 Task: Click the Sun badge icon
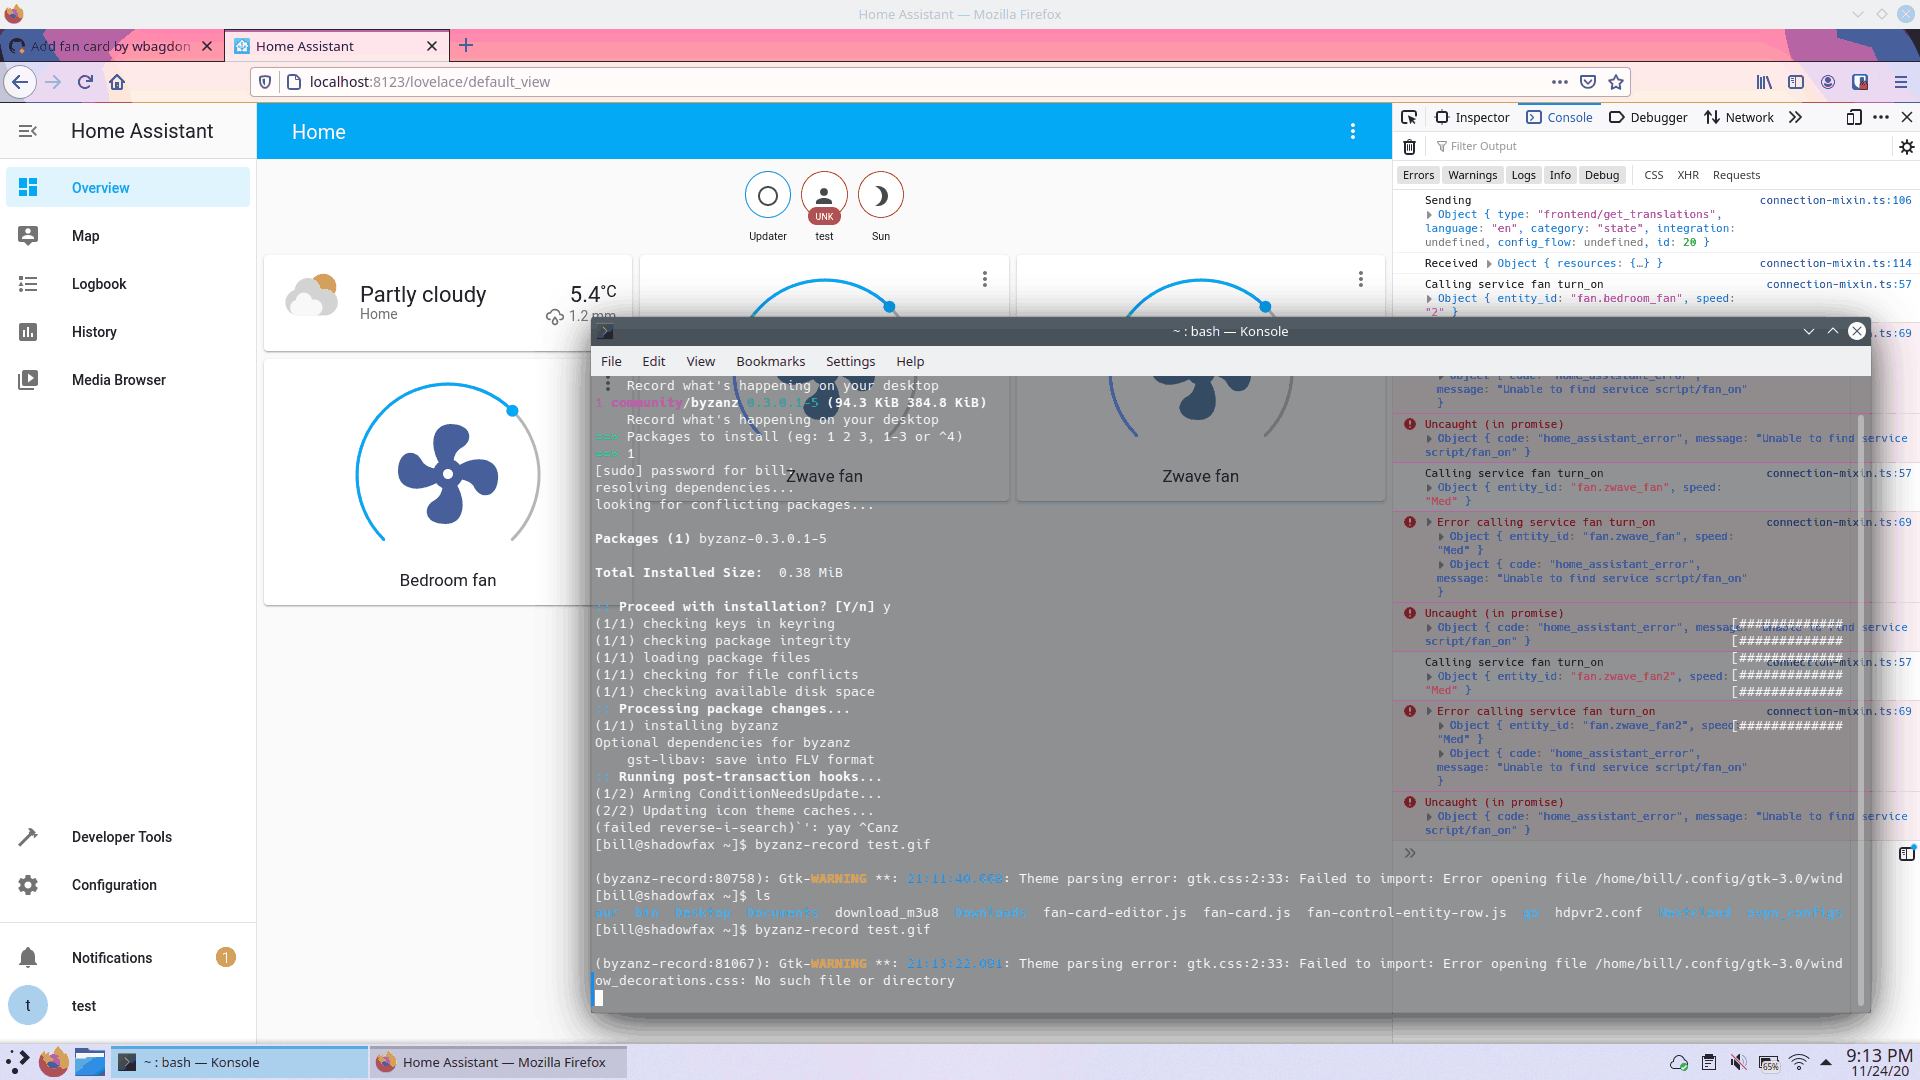pos(881,196)
